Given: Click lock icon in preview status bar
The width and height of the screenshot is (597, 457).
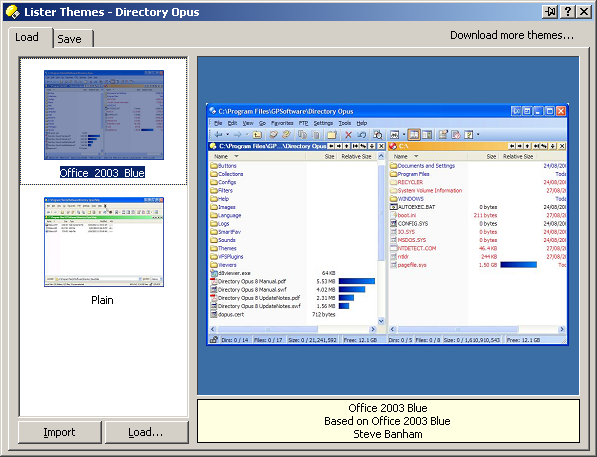Looking at the screenshot, I should click(214, 340).
